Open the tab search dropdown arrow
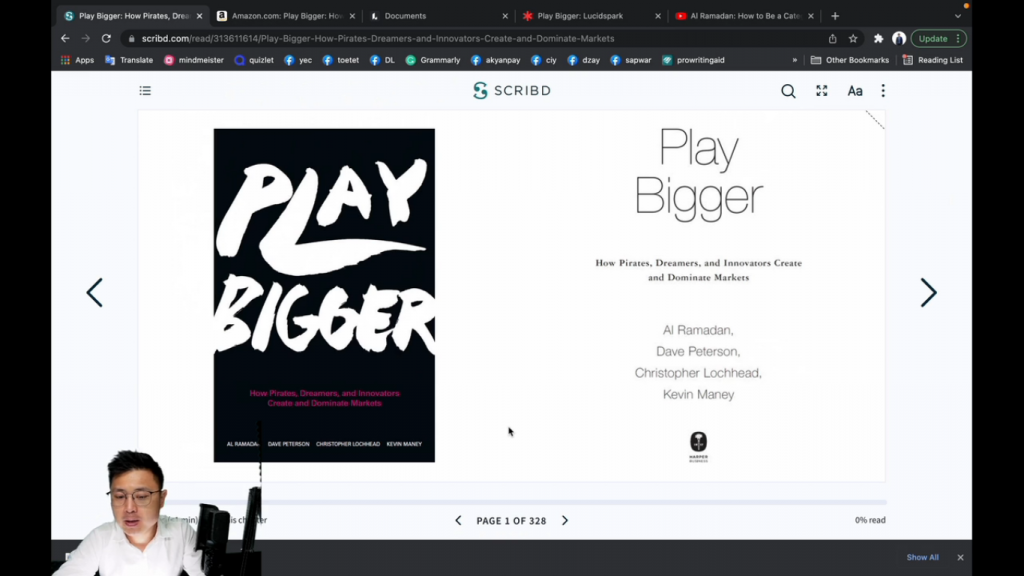The width and height of the screenshot is (1024, 576). [x=957, y=16]
